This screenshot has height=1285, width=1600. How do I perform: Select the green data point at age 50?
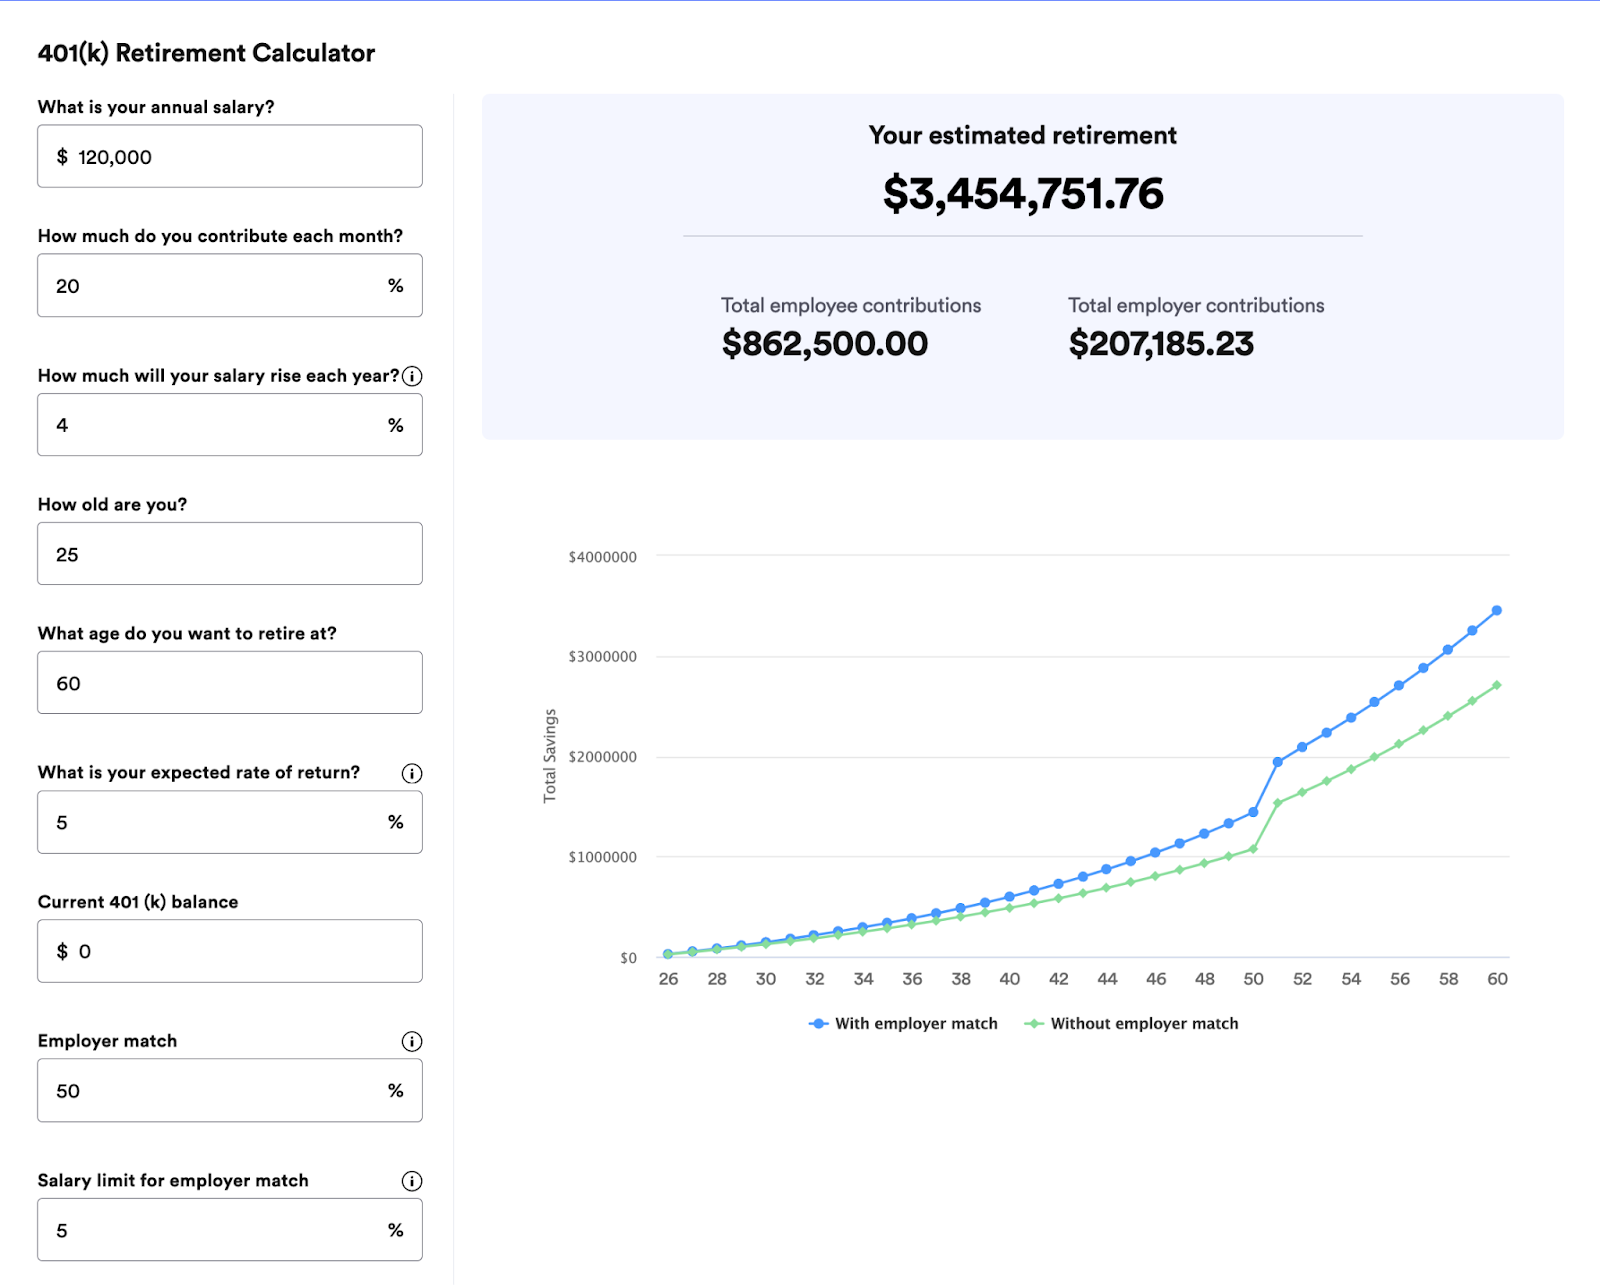pyautogui.click(x=1253, y=849)
